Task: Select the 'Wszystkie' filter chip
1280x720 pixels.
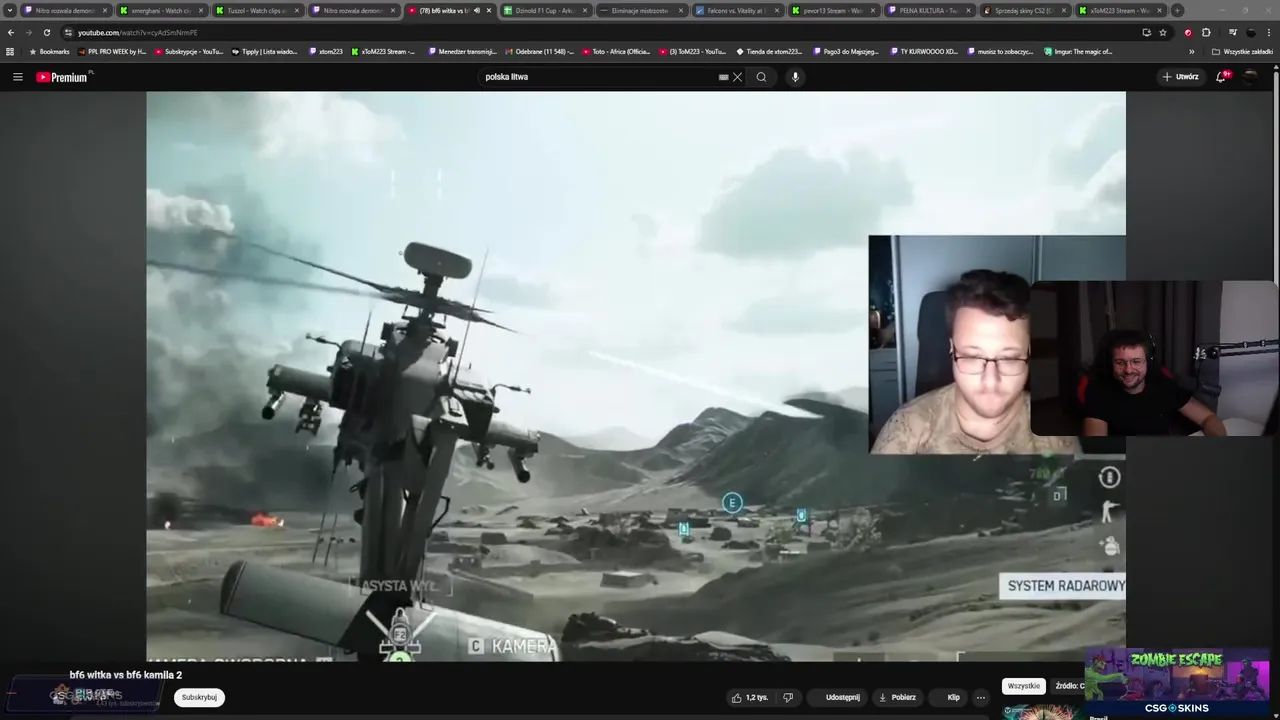Action: [x=1024, y=686]
